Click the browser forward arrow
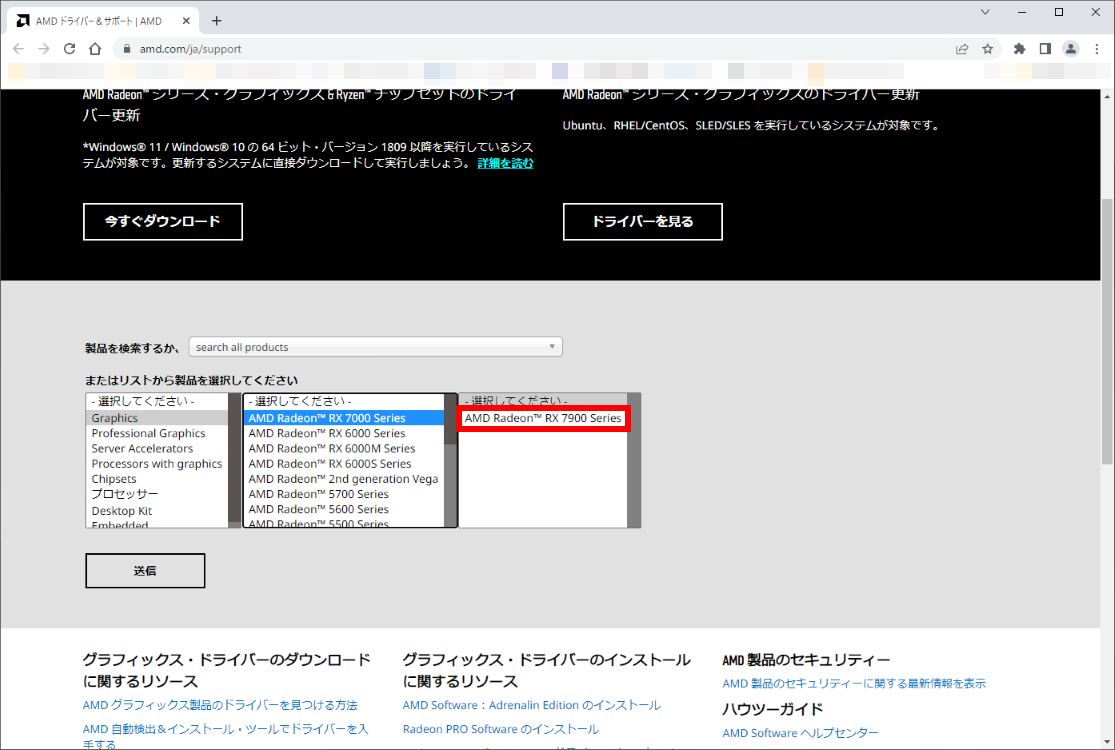This screenshot has width=1115, height=750. pos(44,49)
